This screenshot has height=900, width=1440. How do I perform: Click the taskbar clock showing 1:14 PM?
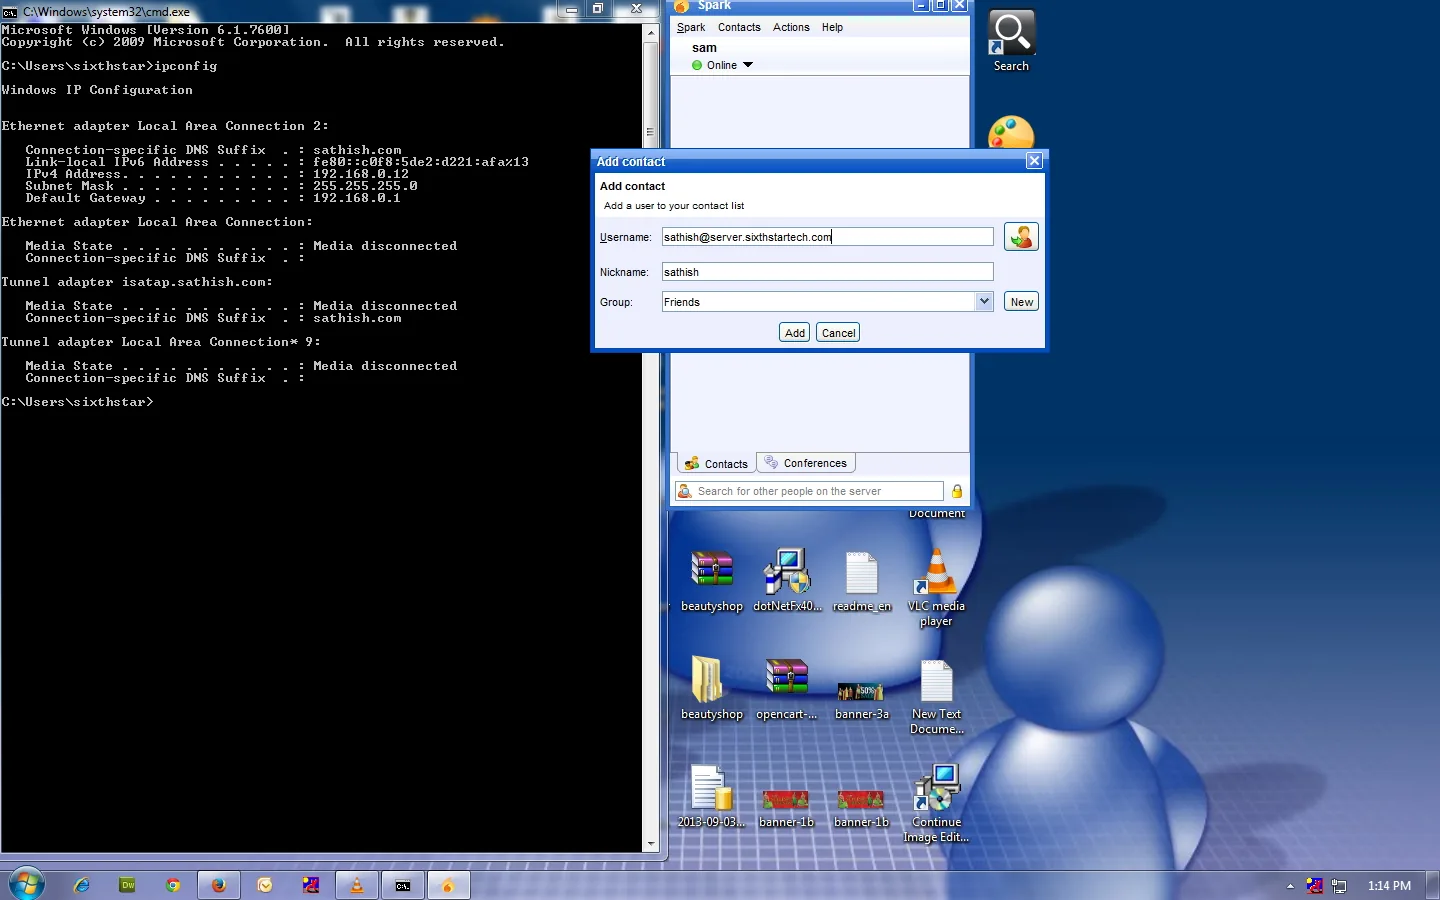click(1389, 886)
